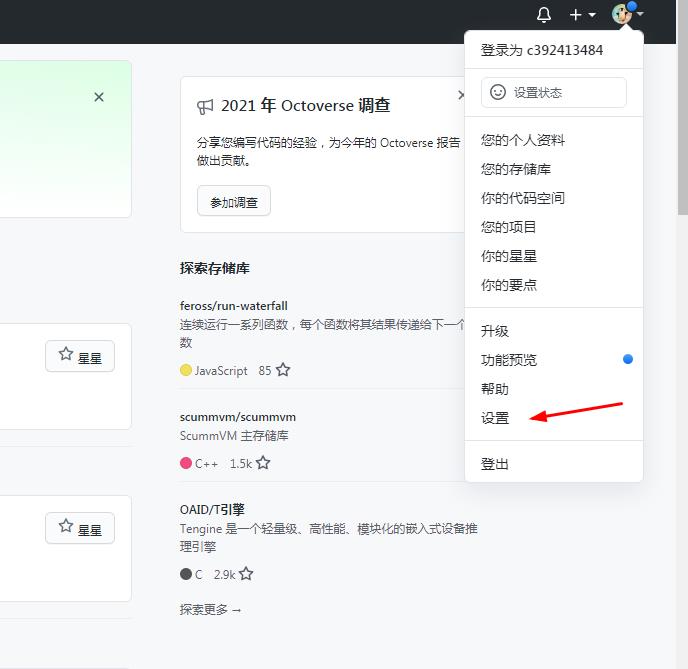Dismiss the Octoverse survey card
The width and height of the screenshot is (688, 669).
point(461,95)
